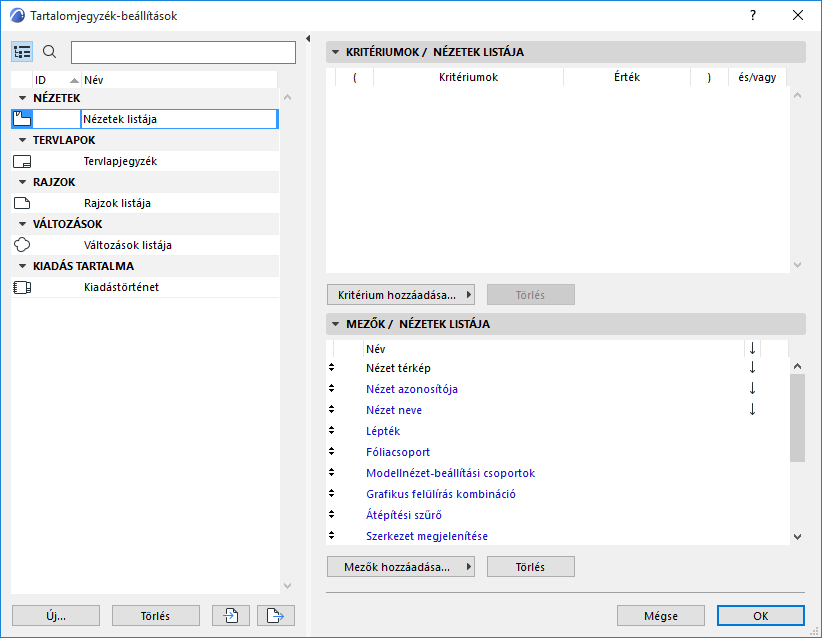Select Változások listája entry
This screenshot has height=638, width=822.
pyautogui.click(x=128, y=245)
